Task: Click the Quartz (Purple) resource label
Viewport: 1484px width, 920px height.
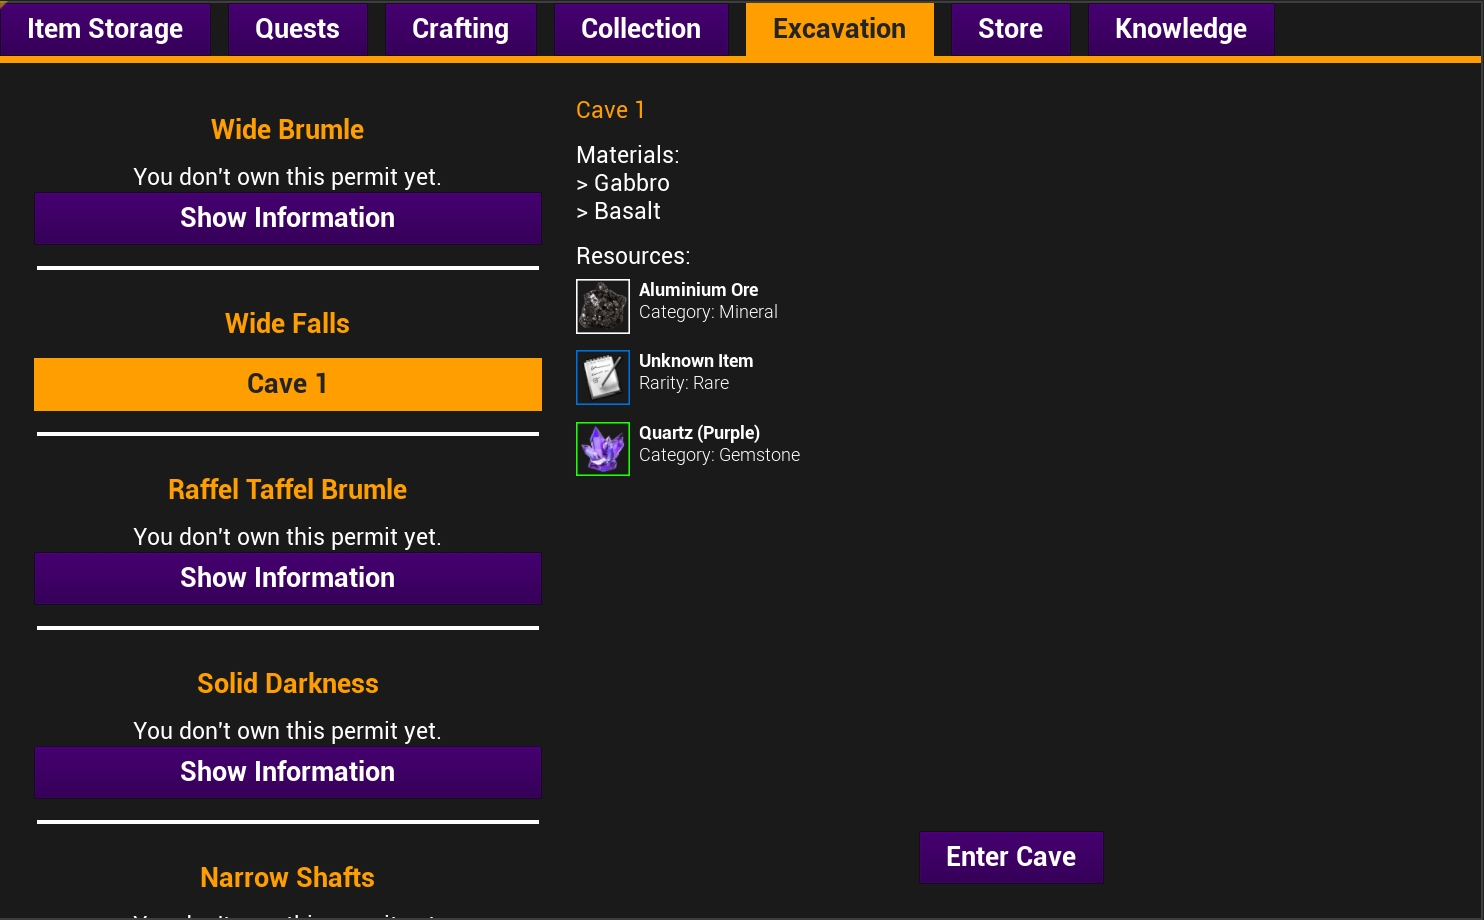Action: point(699,433)
